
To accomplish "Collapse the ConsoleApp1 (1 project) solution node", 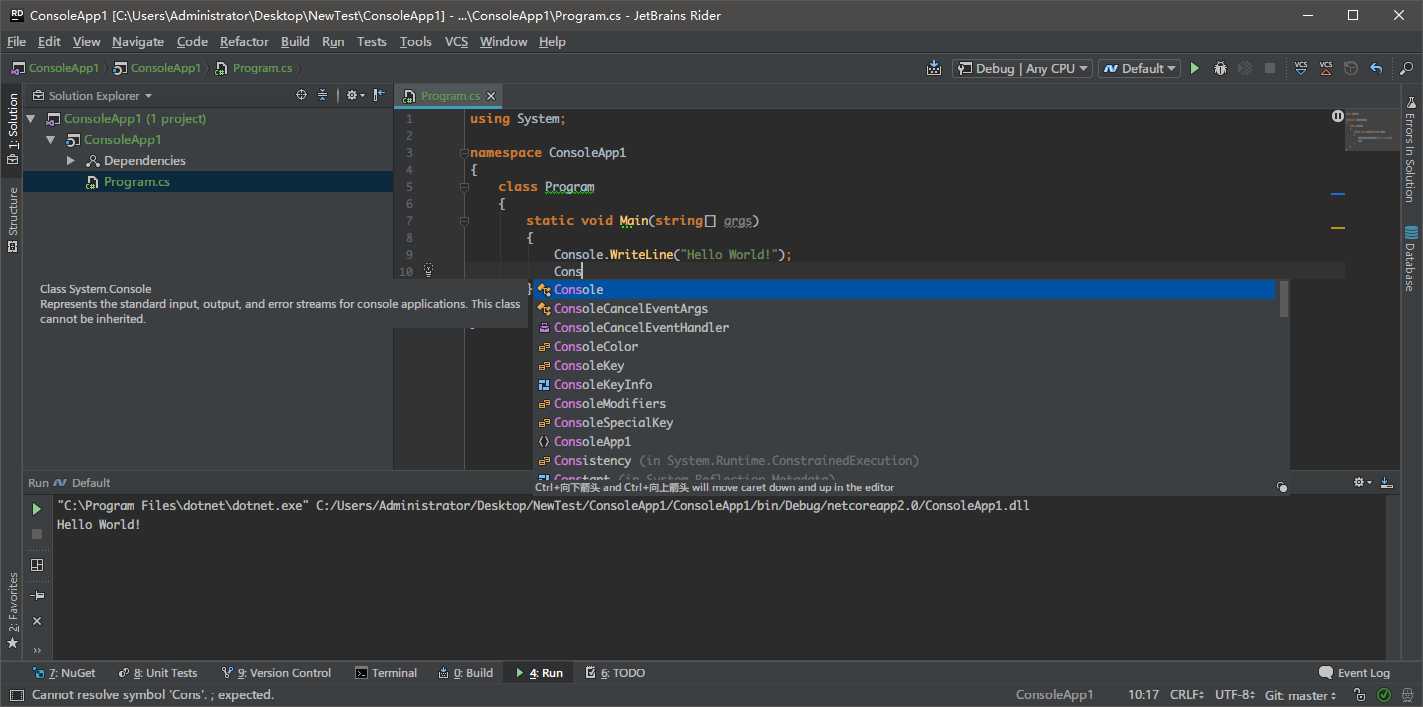I will [31, 118].
